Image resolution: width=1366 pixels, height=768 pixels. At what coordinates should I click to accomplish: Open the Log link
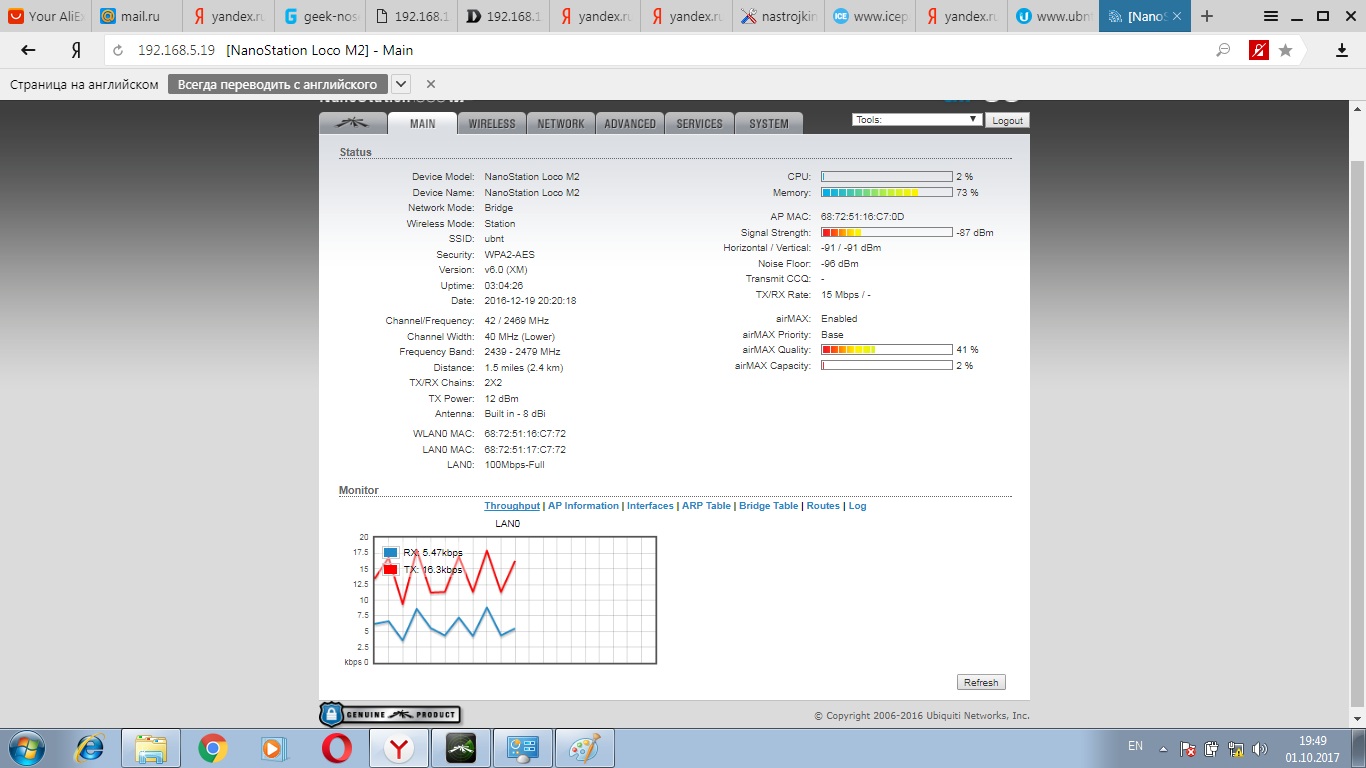[x=857, y=506]
